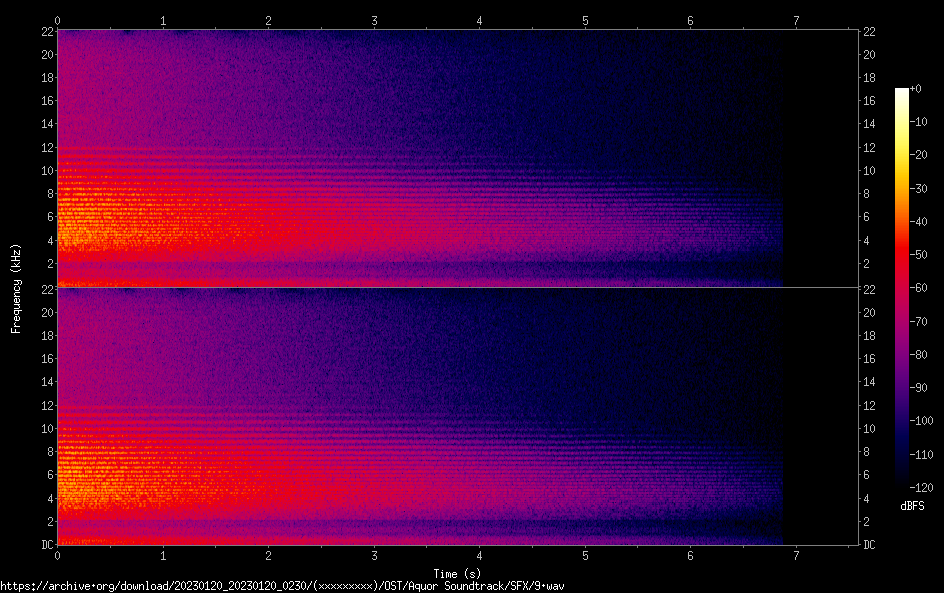Click the DC label on the right frequency axis
The width and height of the screenshot is (944, 593).
coord(870,545)
